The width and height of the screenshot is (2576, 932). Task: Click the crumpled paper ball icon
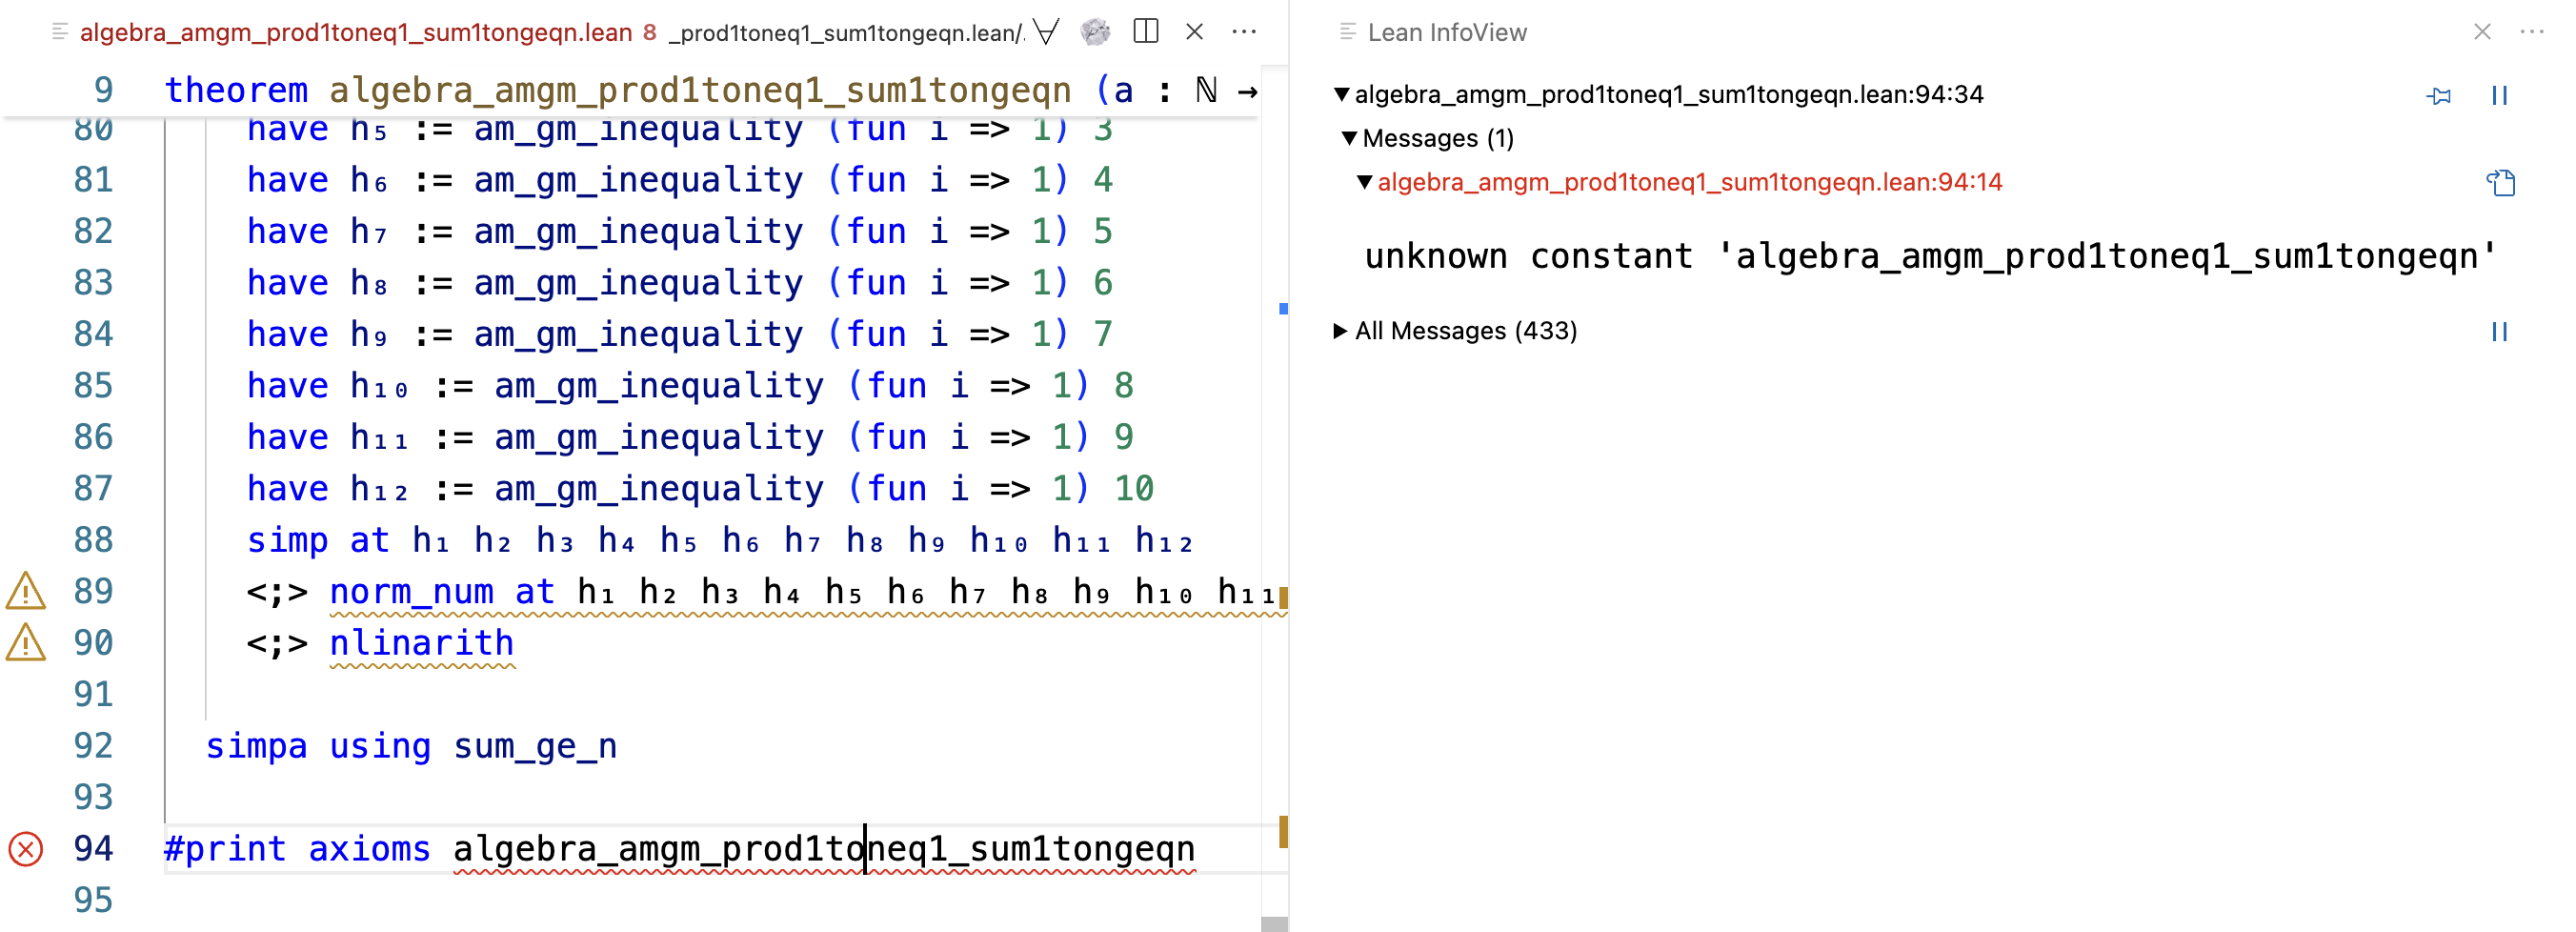[x=1095, y=32]
